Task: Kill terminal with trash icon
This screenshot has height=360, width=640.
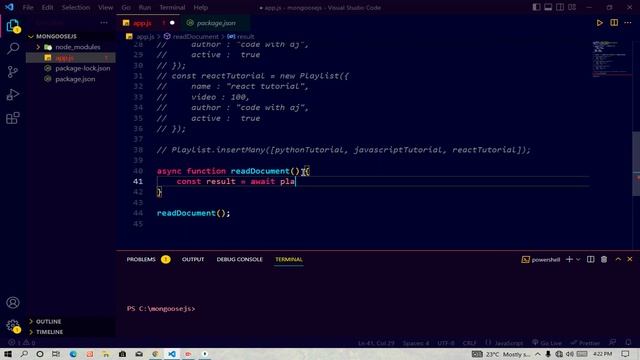Action: [604, 259]
